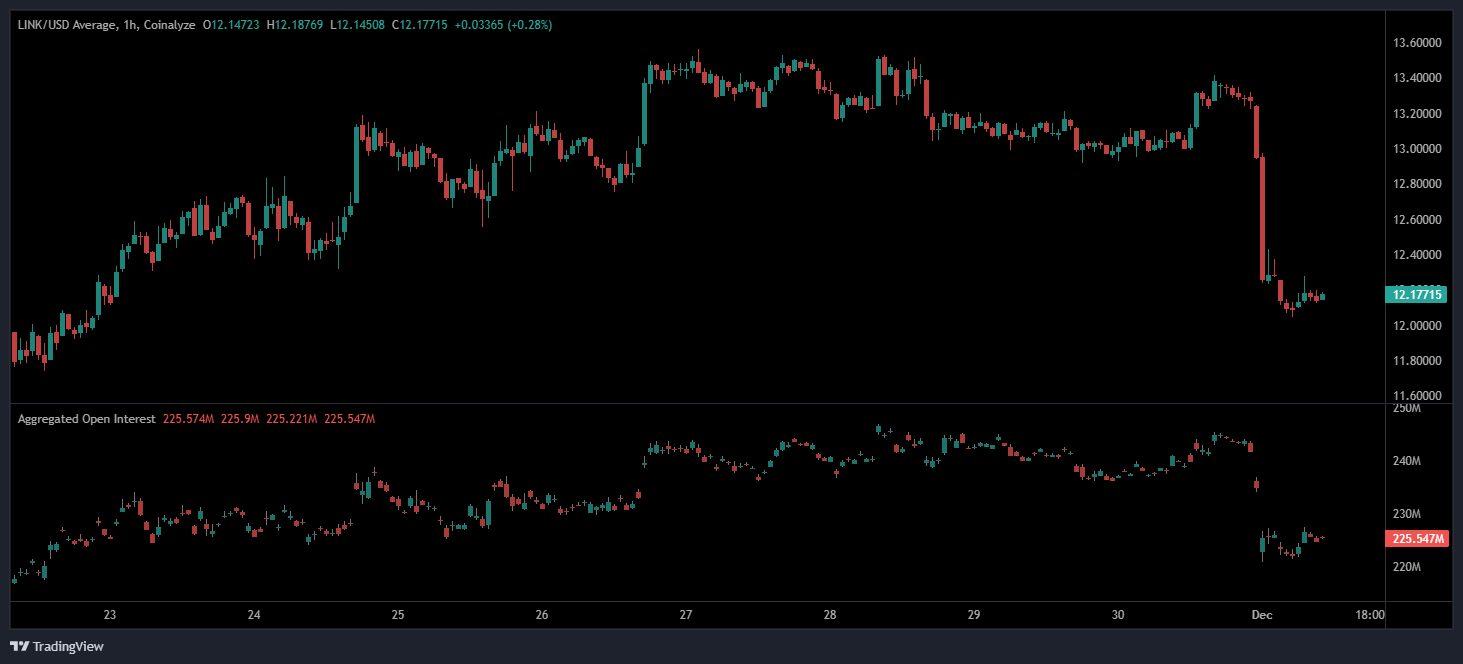
Task: Click the 13.60000 price axis label
Action: tap(1416, 43)
